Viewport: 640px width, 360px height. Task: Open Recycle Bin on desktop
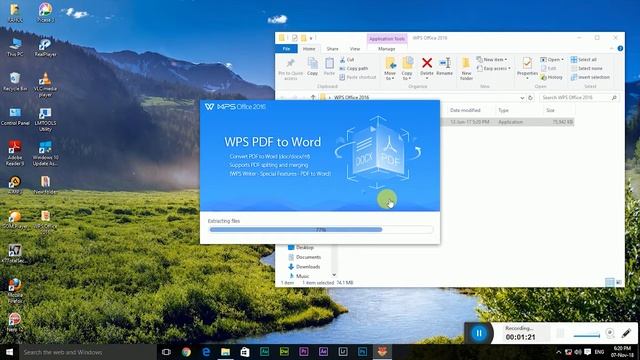click(x=15, y=82)
